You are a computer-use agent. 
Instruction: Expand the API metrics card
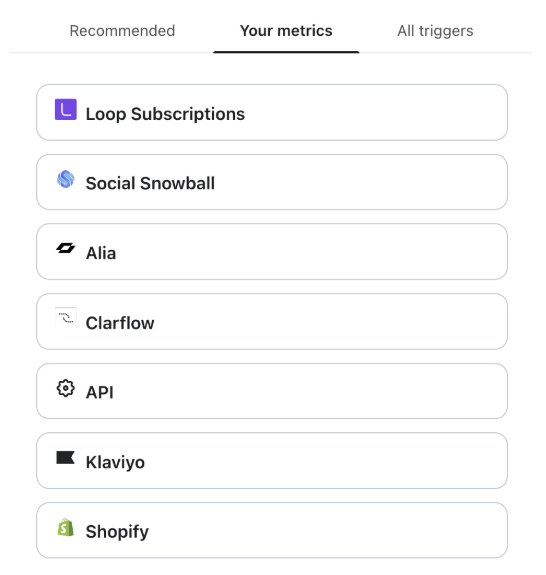[272, 391]
